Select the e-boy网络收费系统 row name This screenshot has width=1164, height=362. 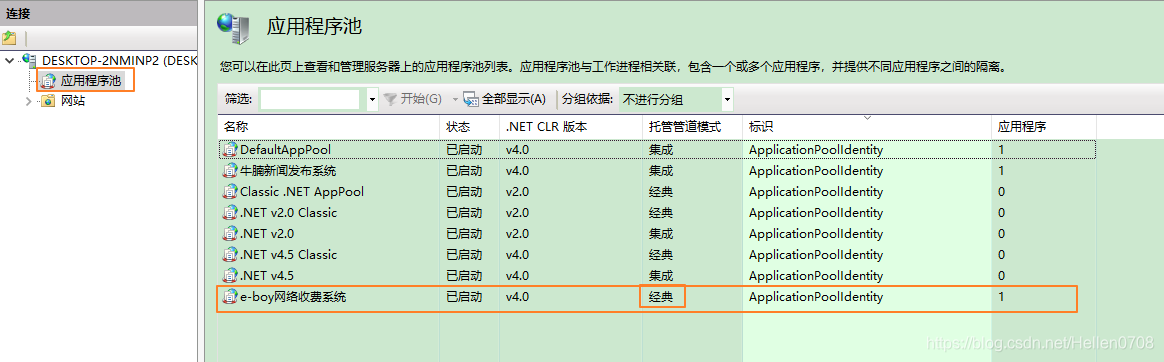pos(293,297)
